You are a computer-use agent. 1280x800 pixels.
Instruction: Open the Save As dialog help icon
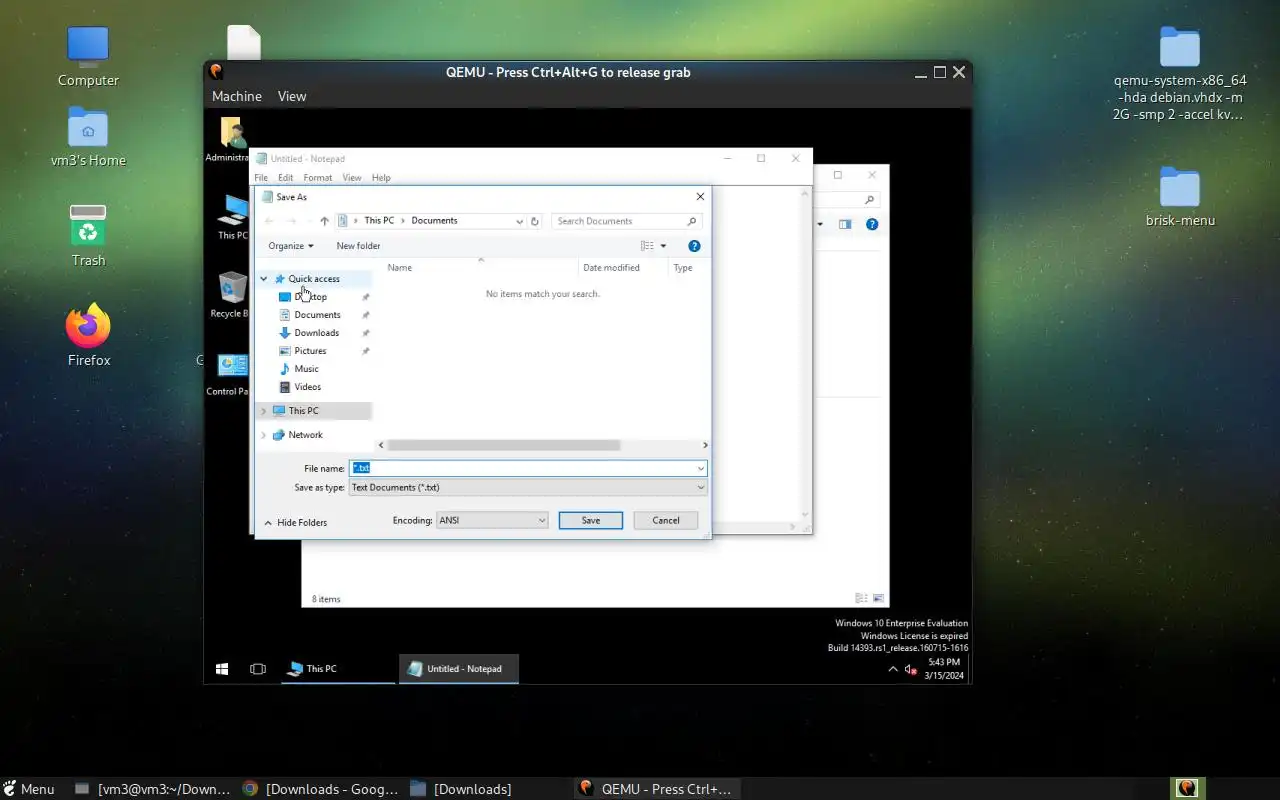pos(694,246)
